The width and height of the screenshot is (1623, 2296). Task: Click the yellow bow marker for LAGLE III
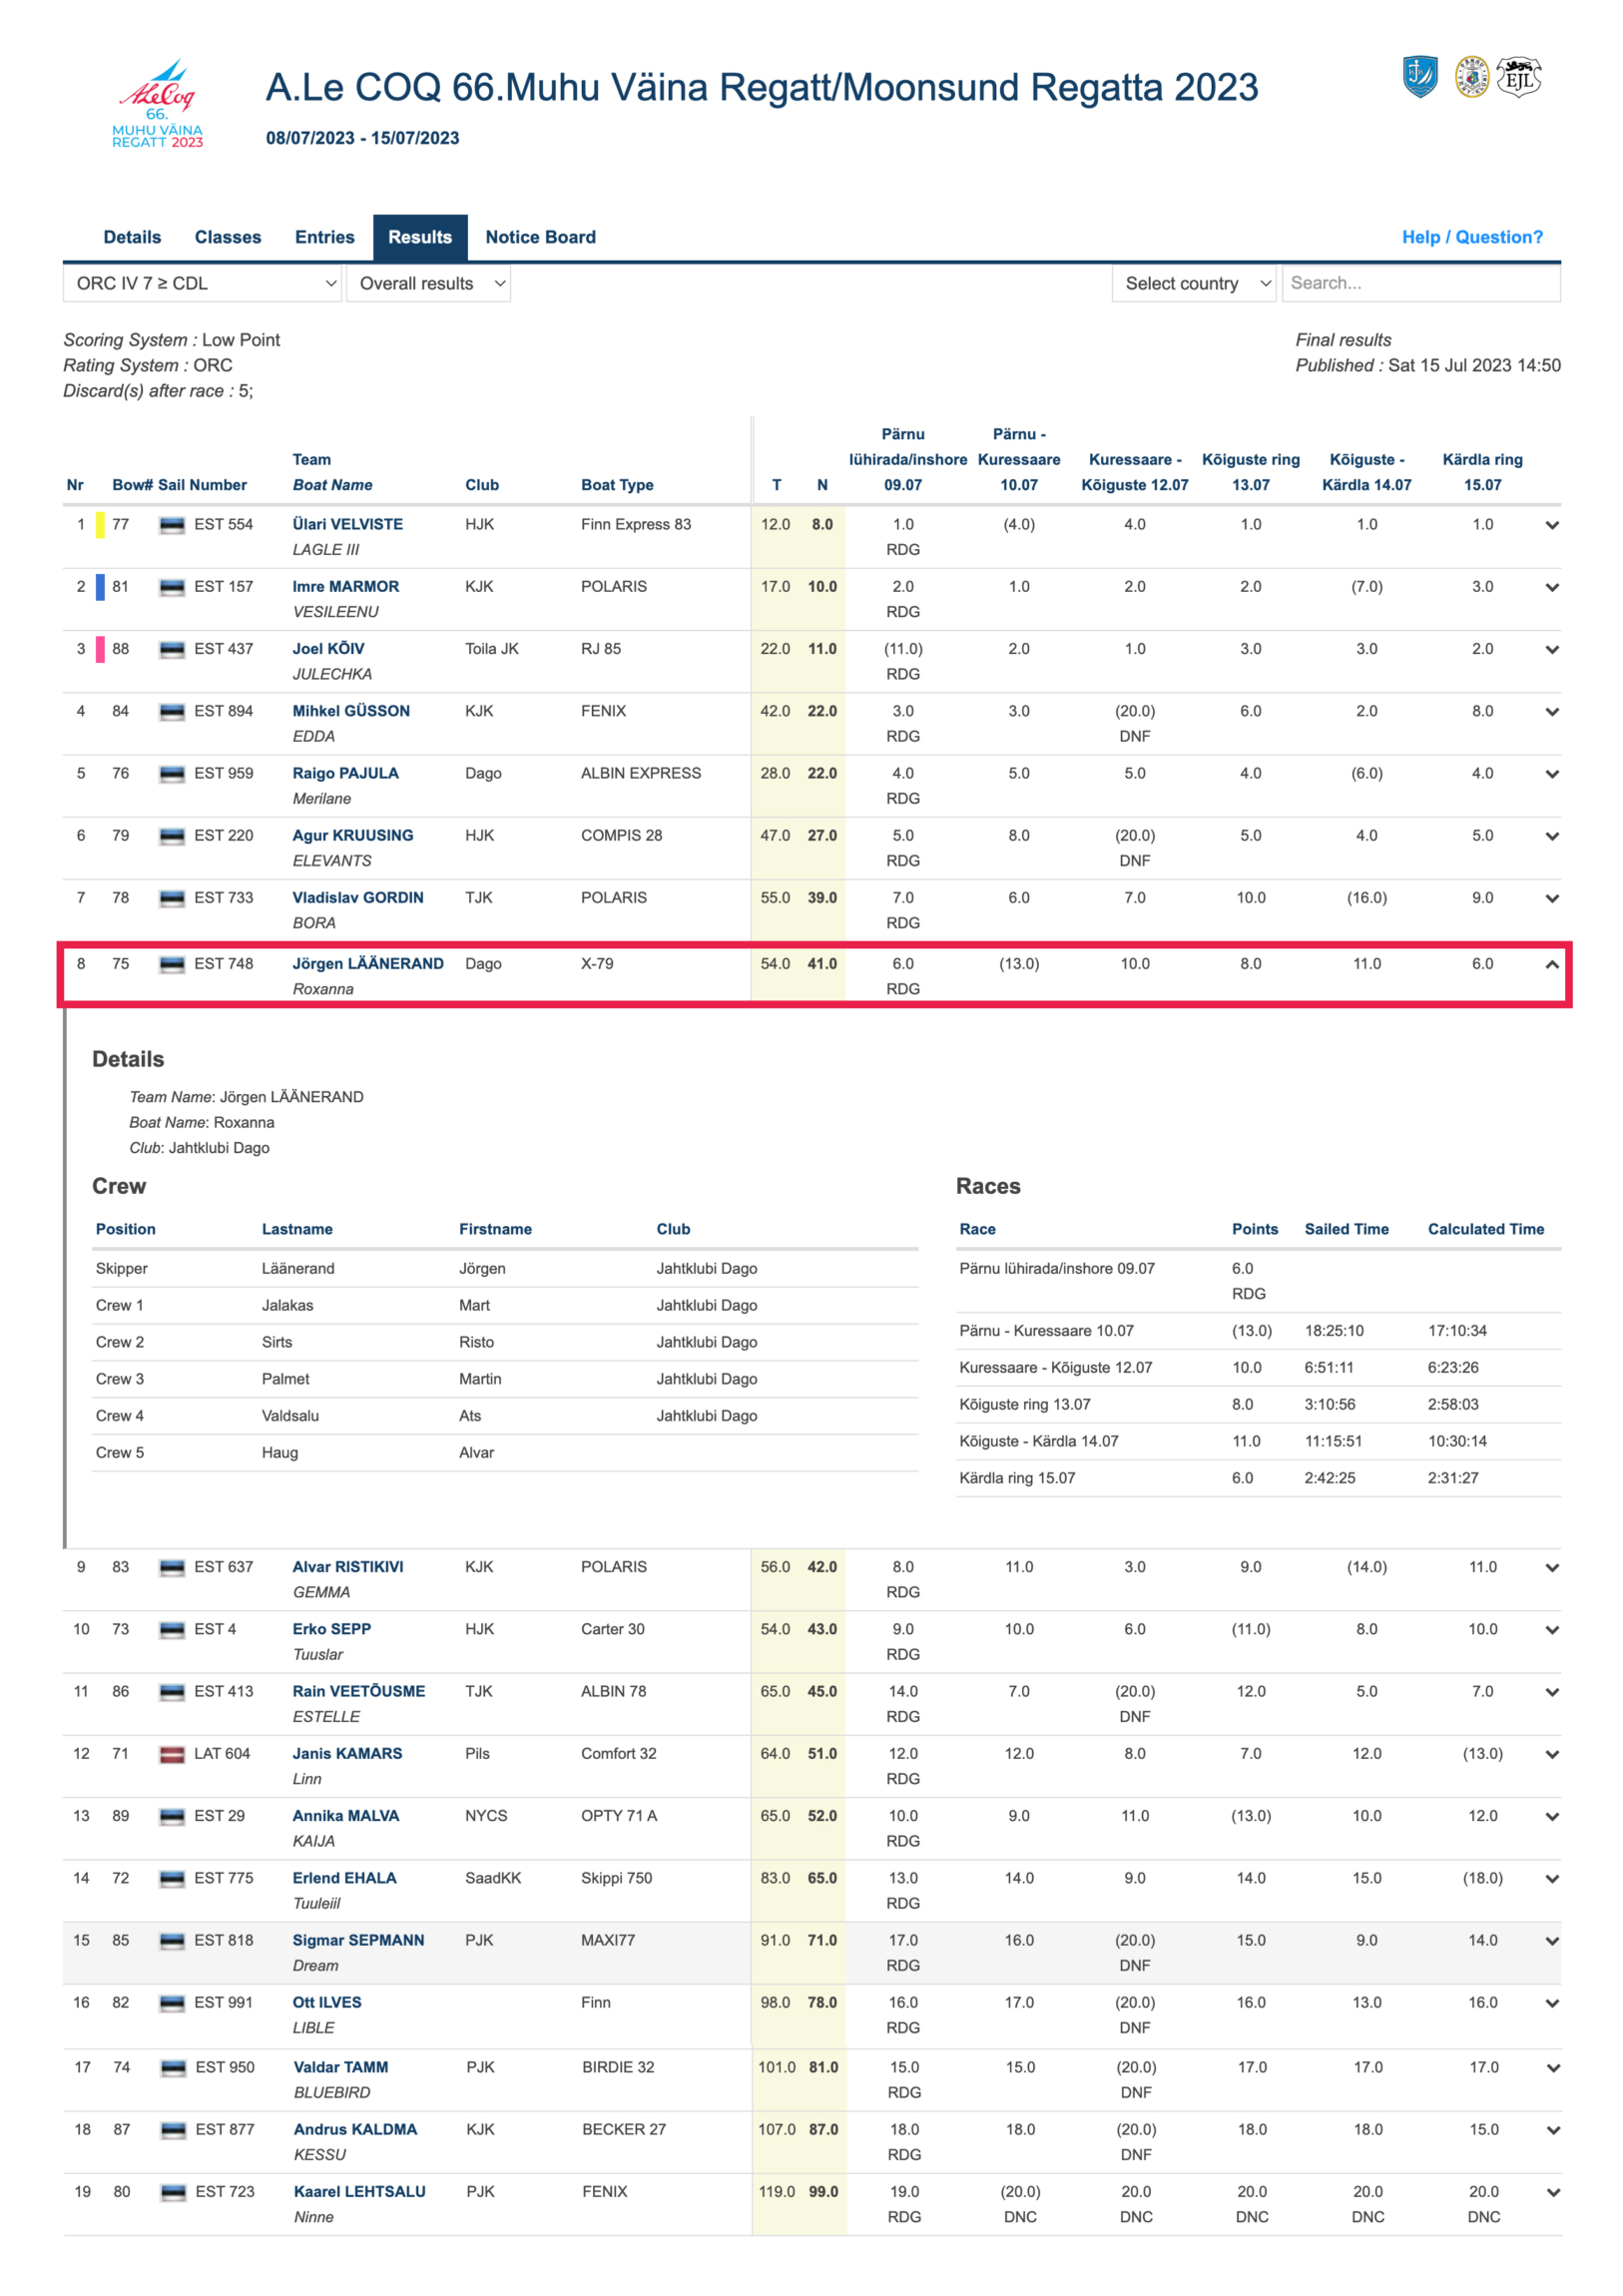click(100, 525)
